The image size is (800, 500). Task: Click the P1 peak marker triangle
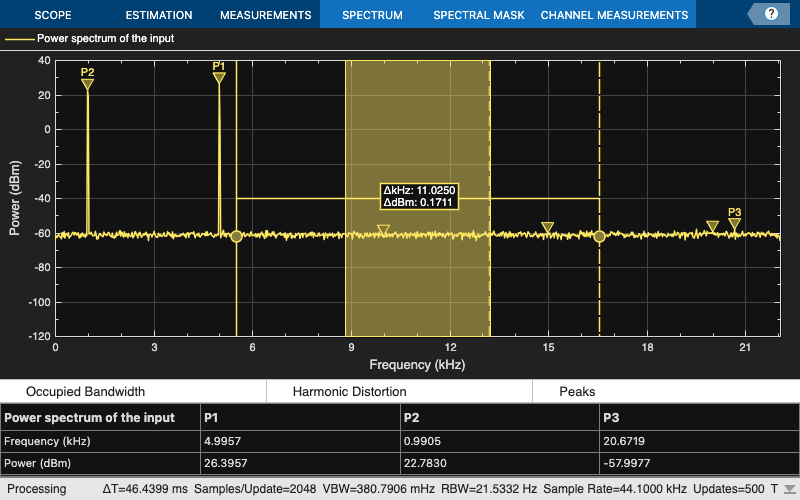219,78
